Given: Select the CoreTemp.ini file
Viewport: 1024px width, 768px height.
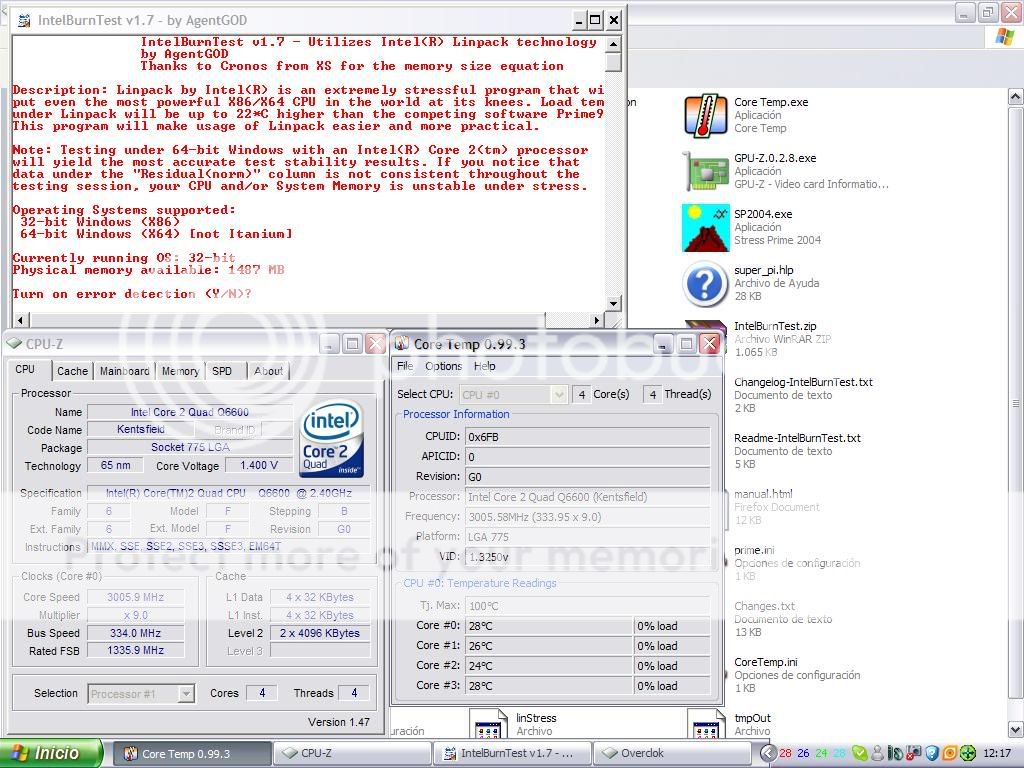Looking at the screenshot, I should click(x=766, y=662).
